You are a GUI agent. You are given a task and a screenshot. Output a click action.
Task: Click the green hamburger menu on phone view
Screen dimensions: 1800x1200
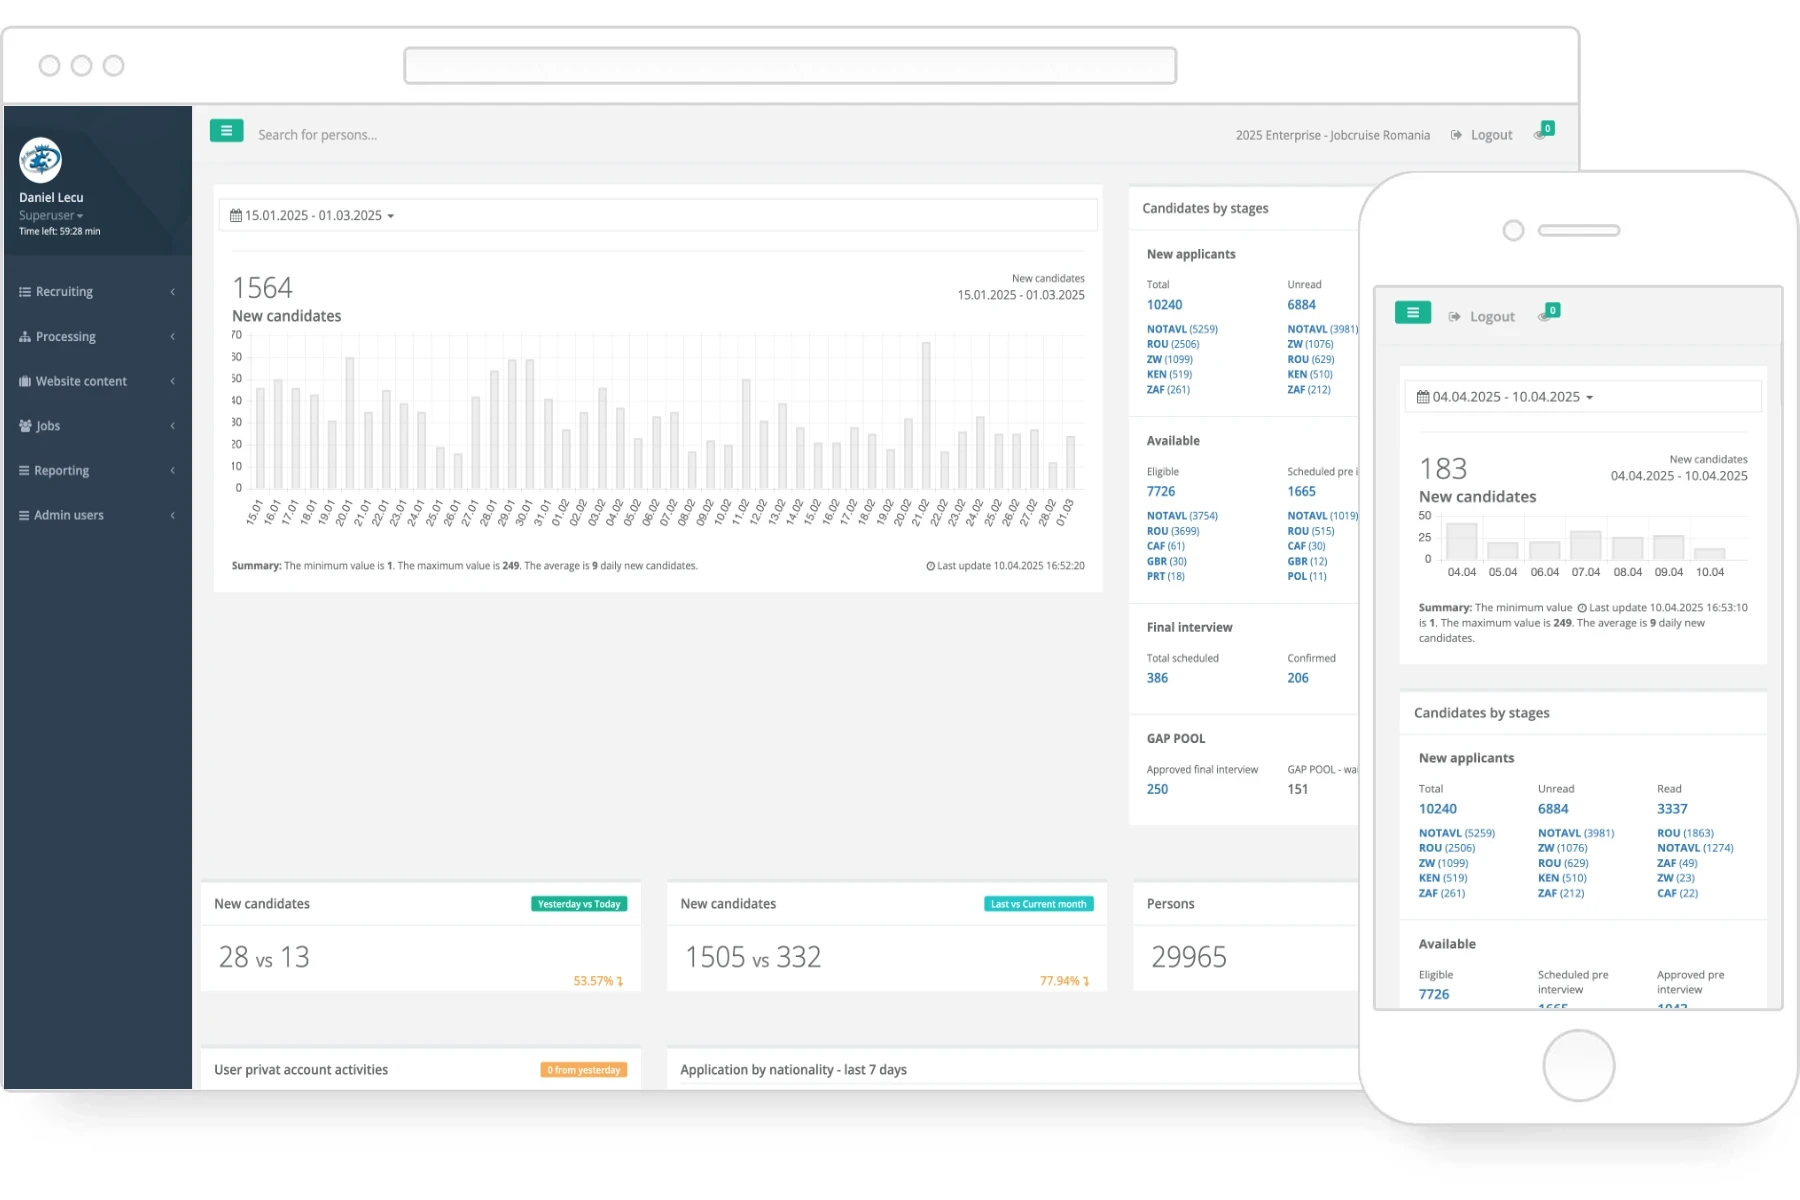coord(1412,313)
